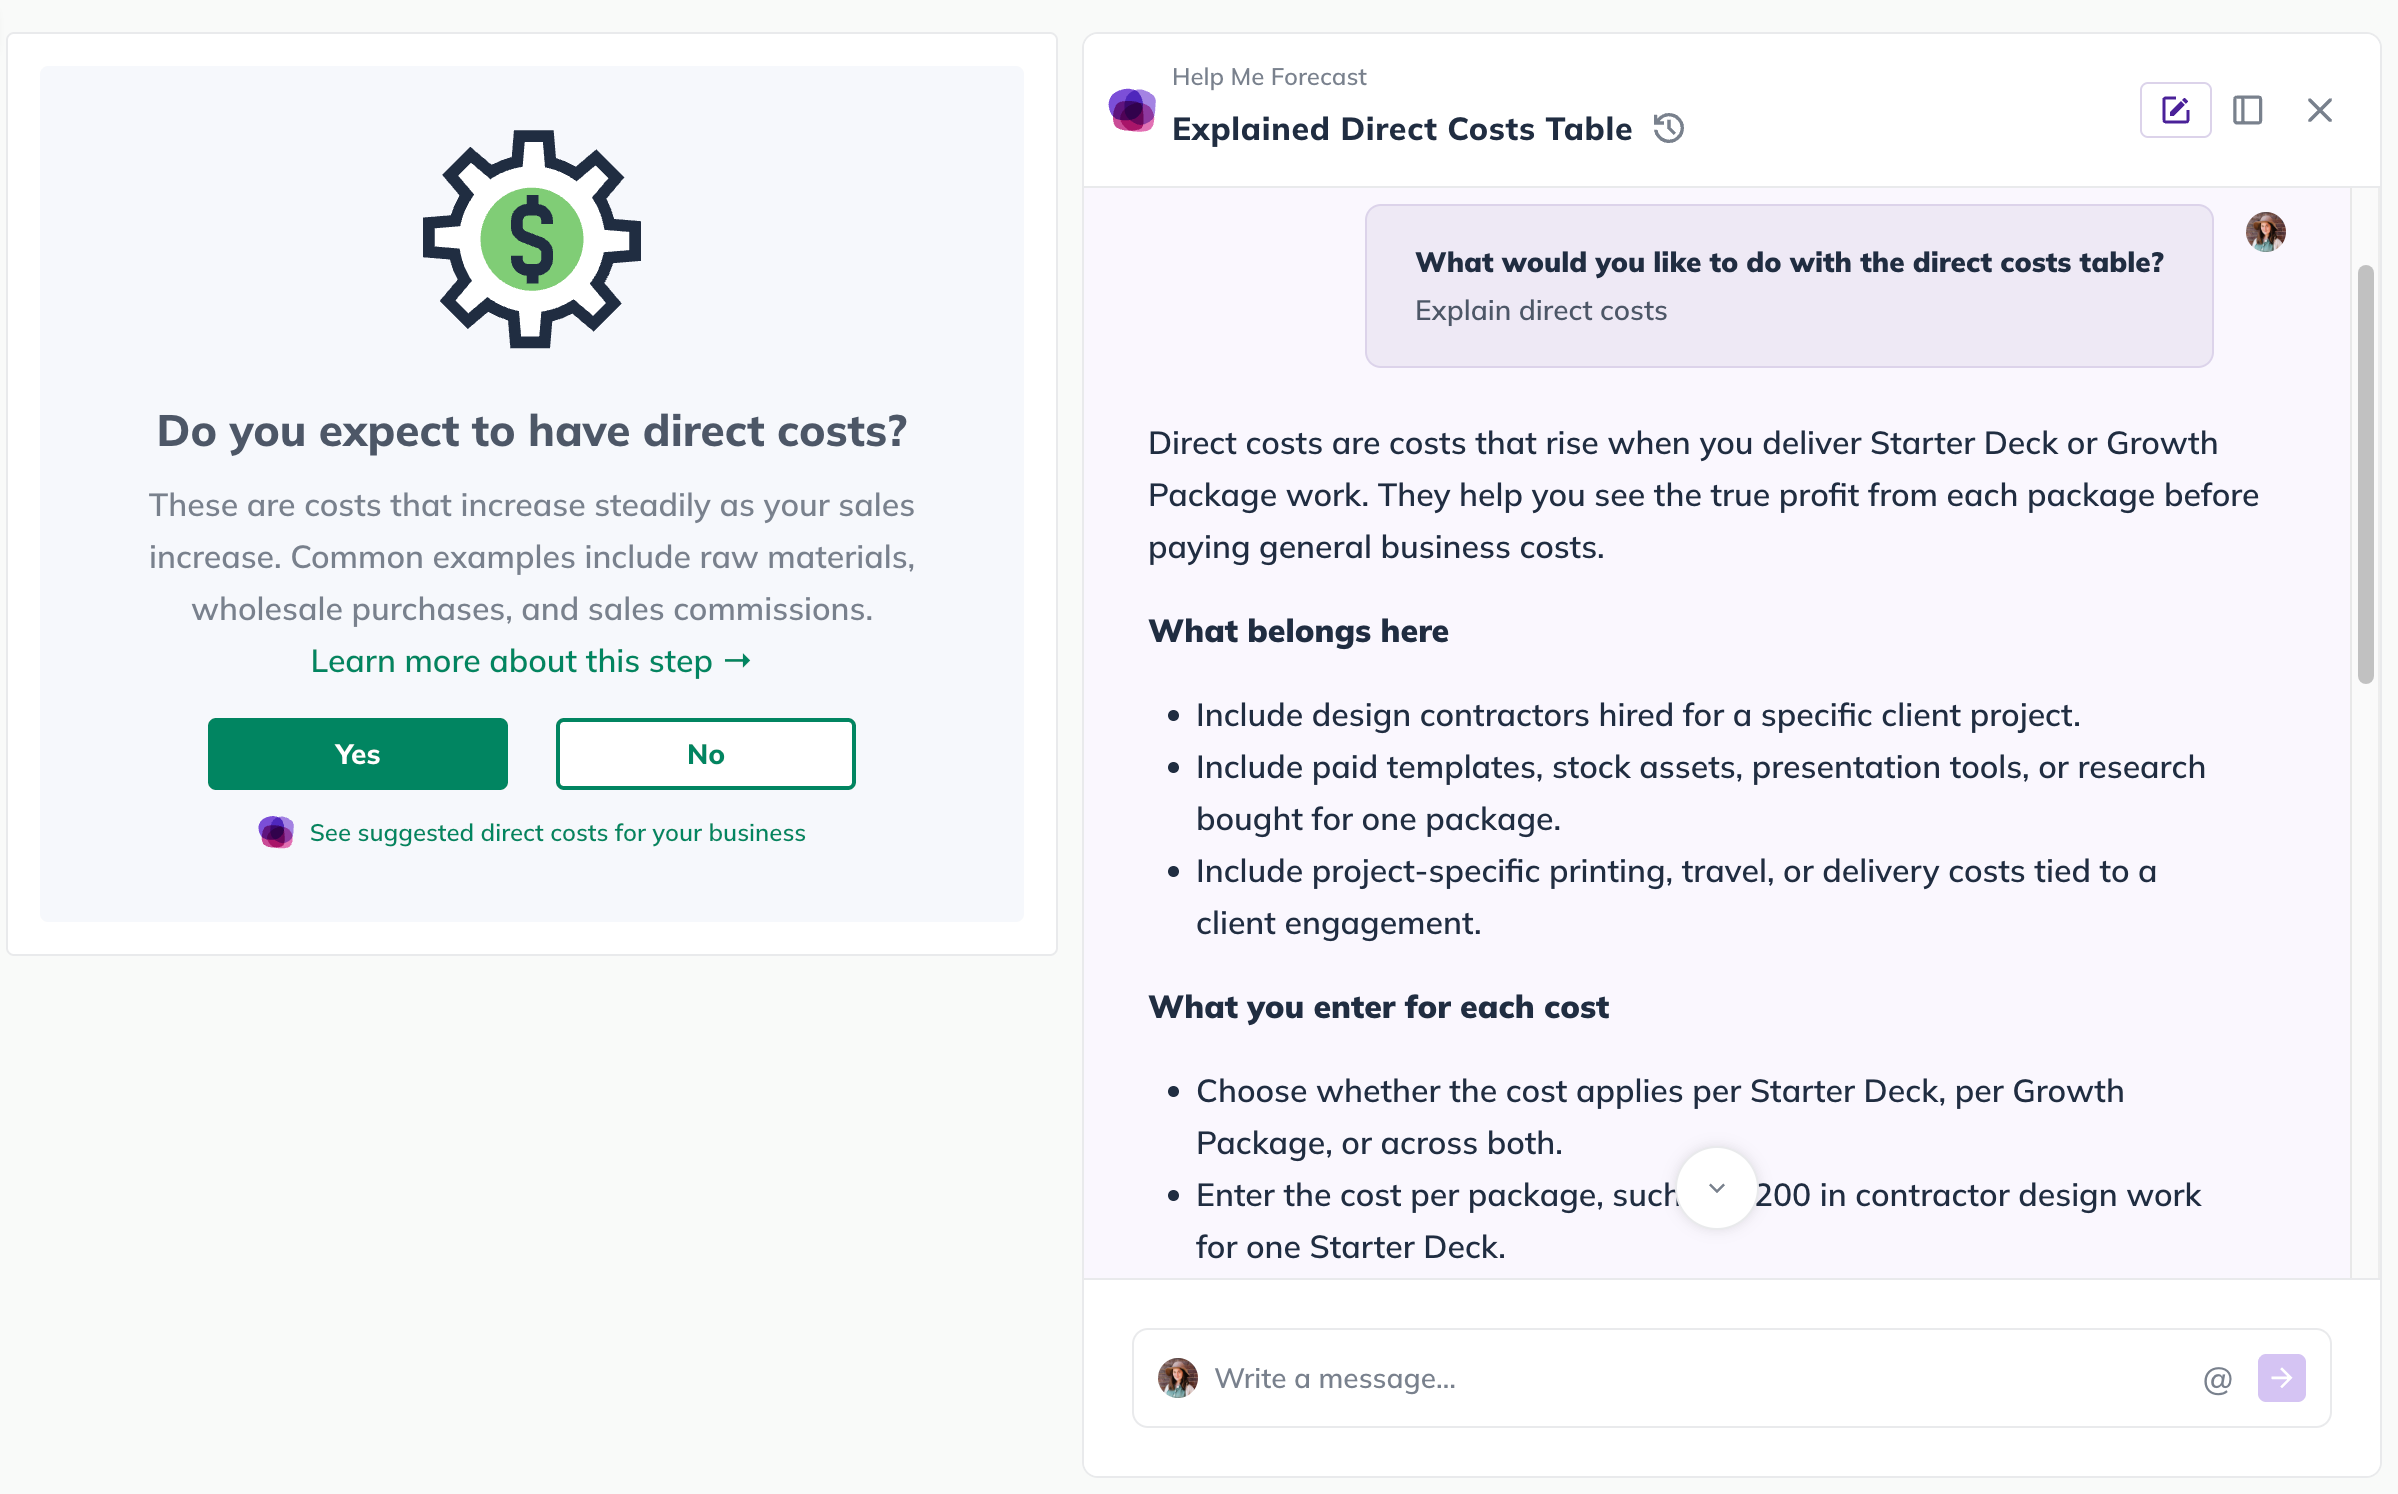Send the message with the arrow button
The image size is (2398, 1494).
(2281, 1378)
